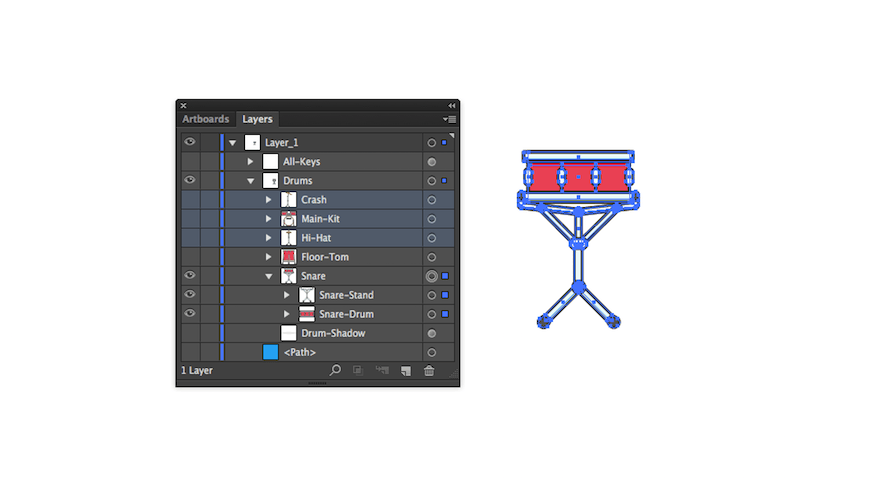The height and width of the screenshot is (480, 890).
Task: Collapse the Drums group triangle
Action: [250, 181]
